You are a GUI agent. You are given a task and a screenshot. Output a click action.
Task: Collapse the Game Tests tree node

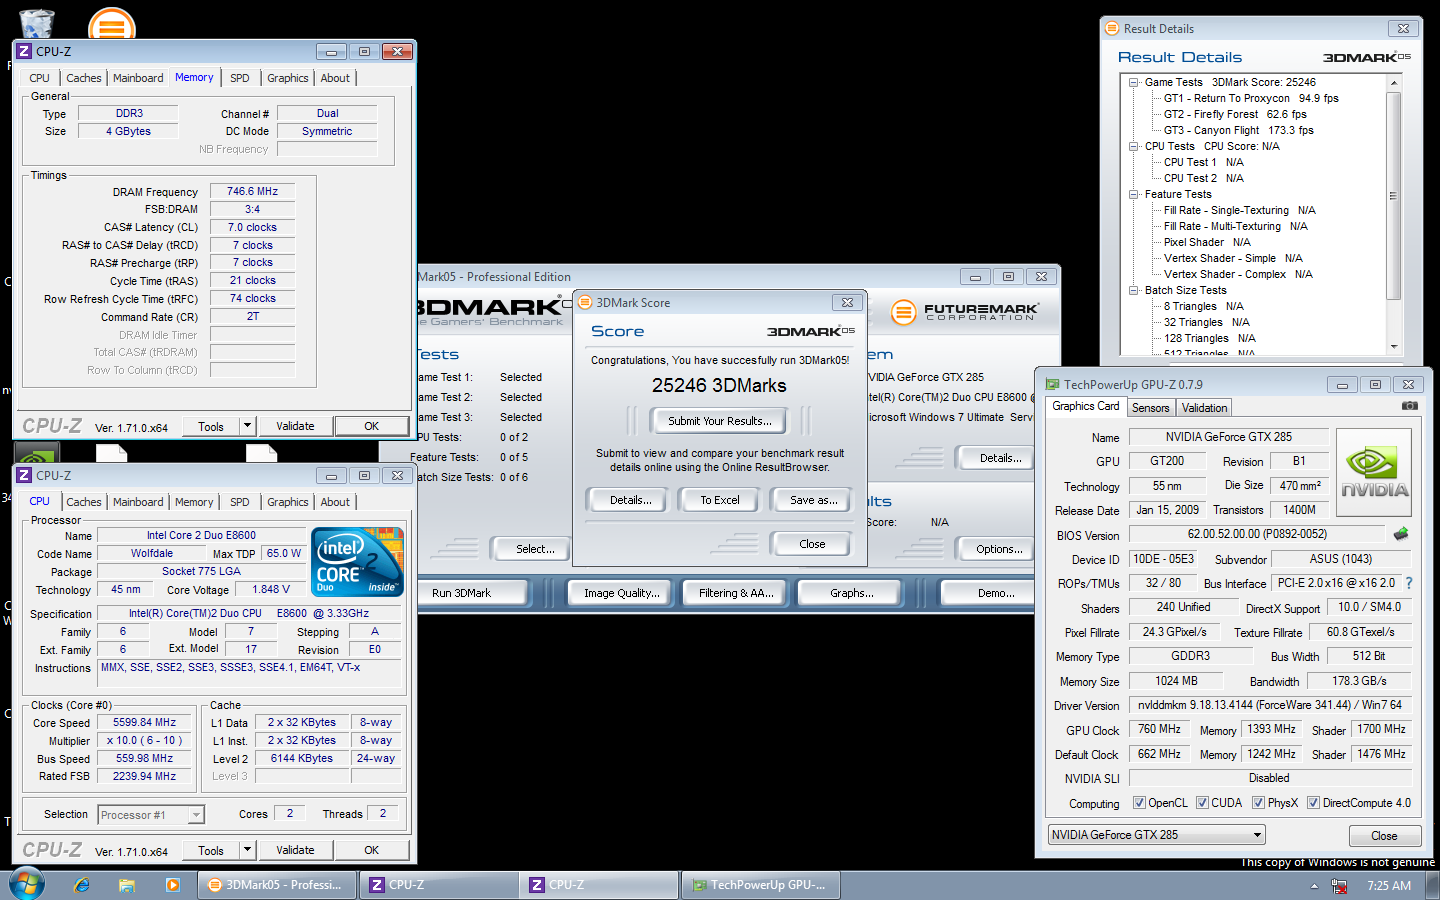(x=1134, y=82)
